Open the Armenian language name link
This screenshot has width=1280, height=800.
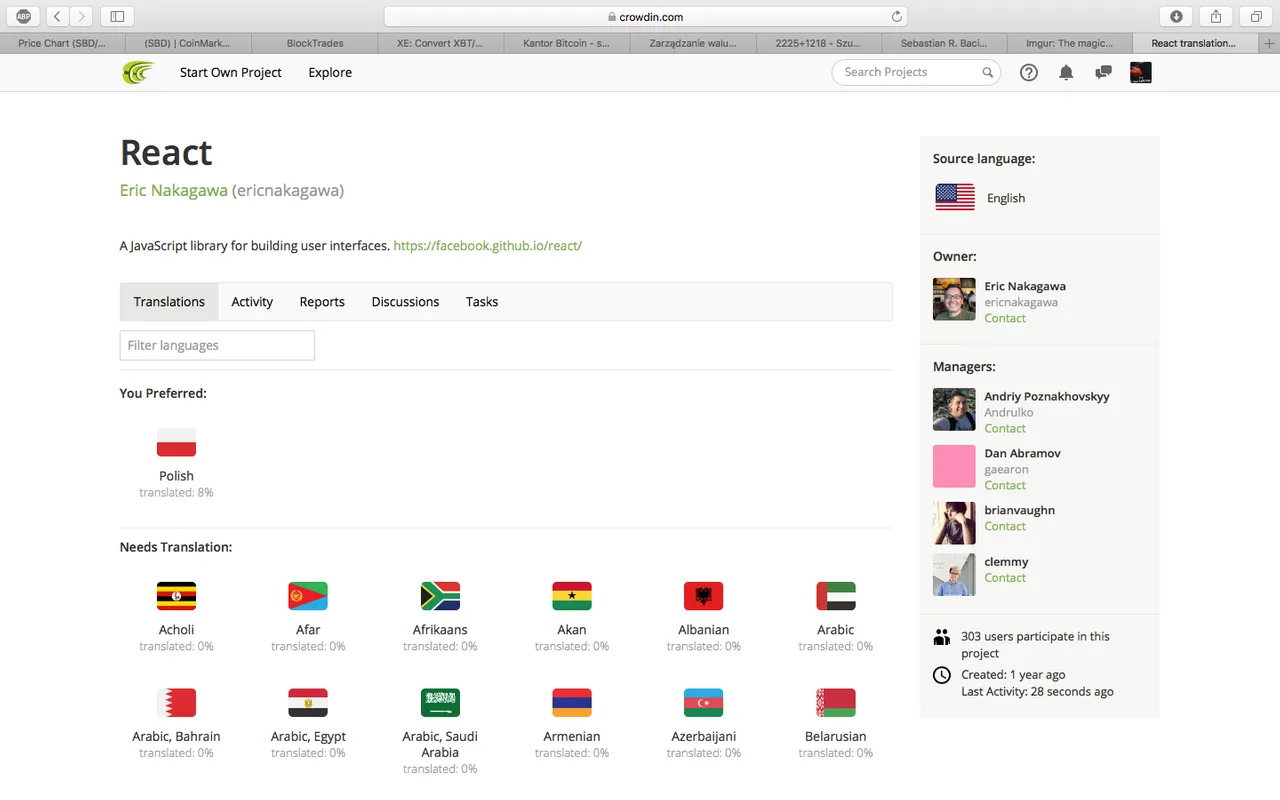(572, 736)
